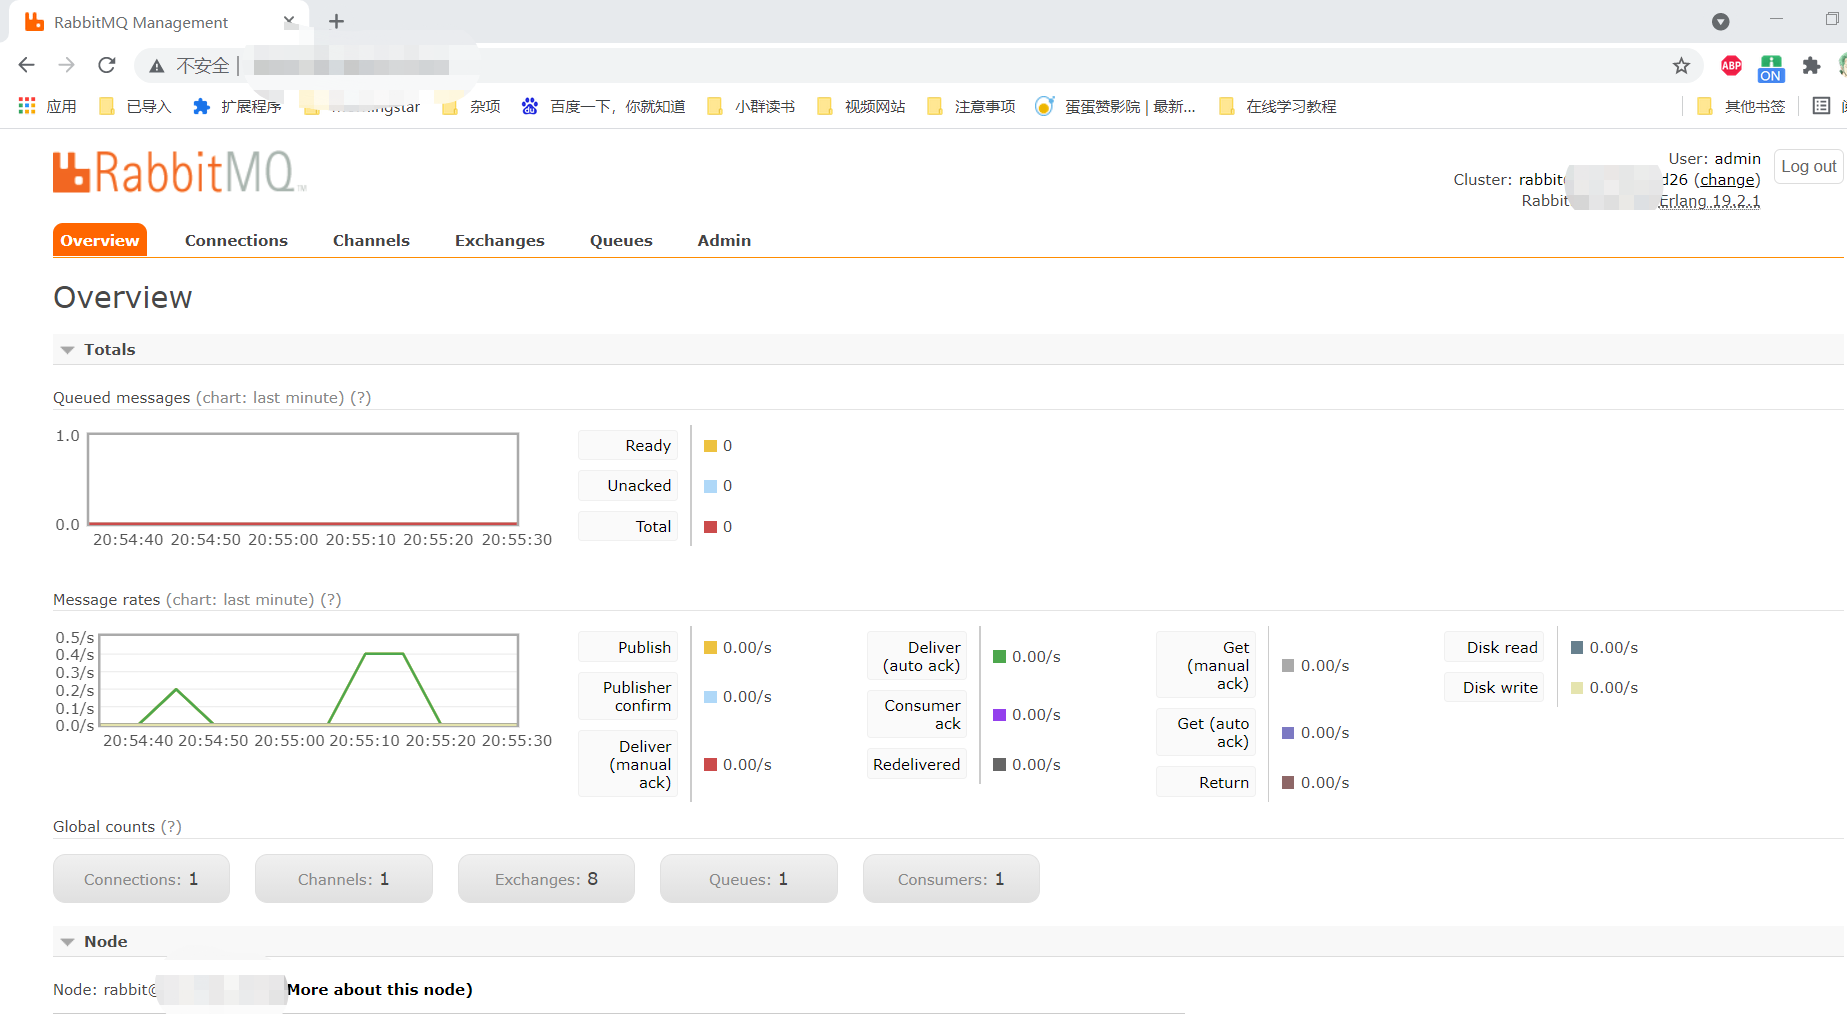The width and height of the screenshot is (1847, 1014).
Task: Click the Disk read color swatch
Action: [1577, 648]
